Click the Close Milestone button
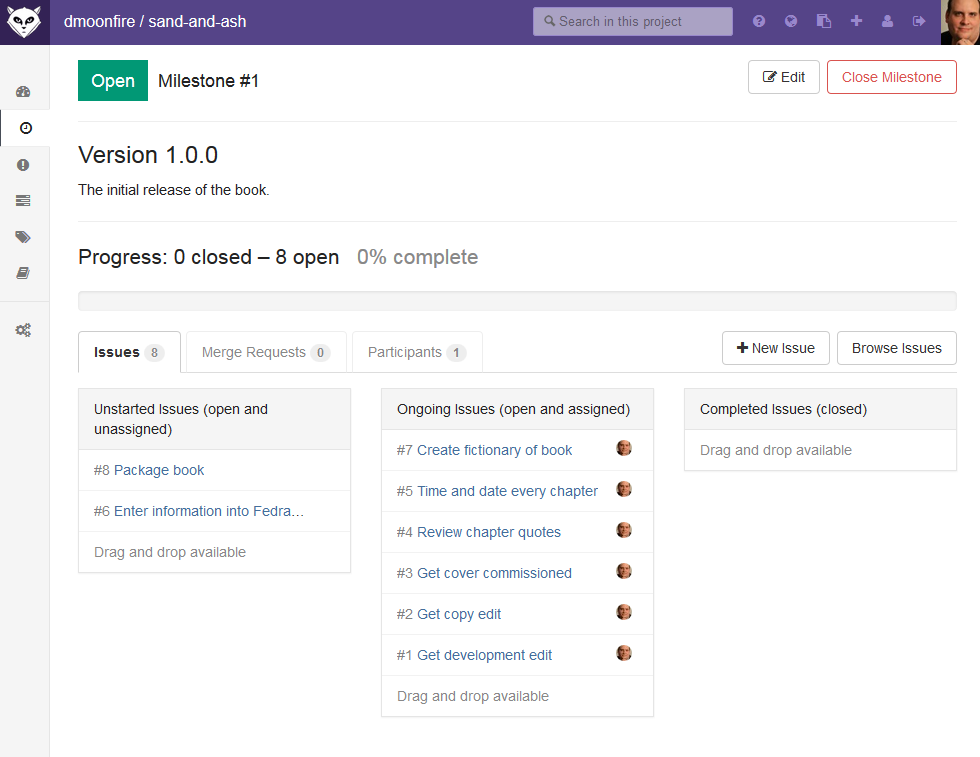 pyautogui.click(x=891, y=77)
